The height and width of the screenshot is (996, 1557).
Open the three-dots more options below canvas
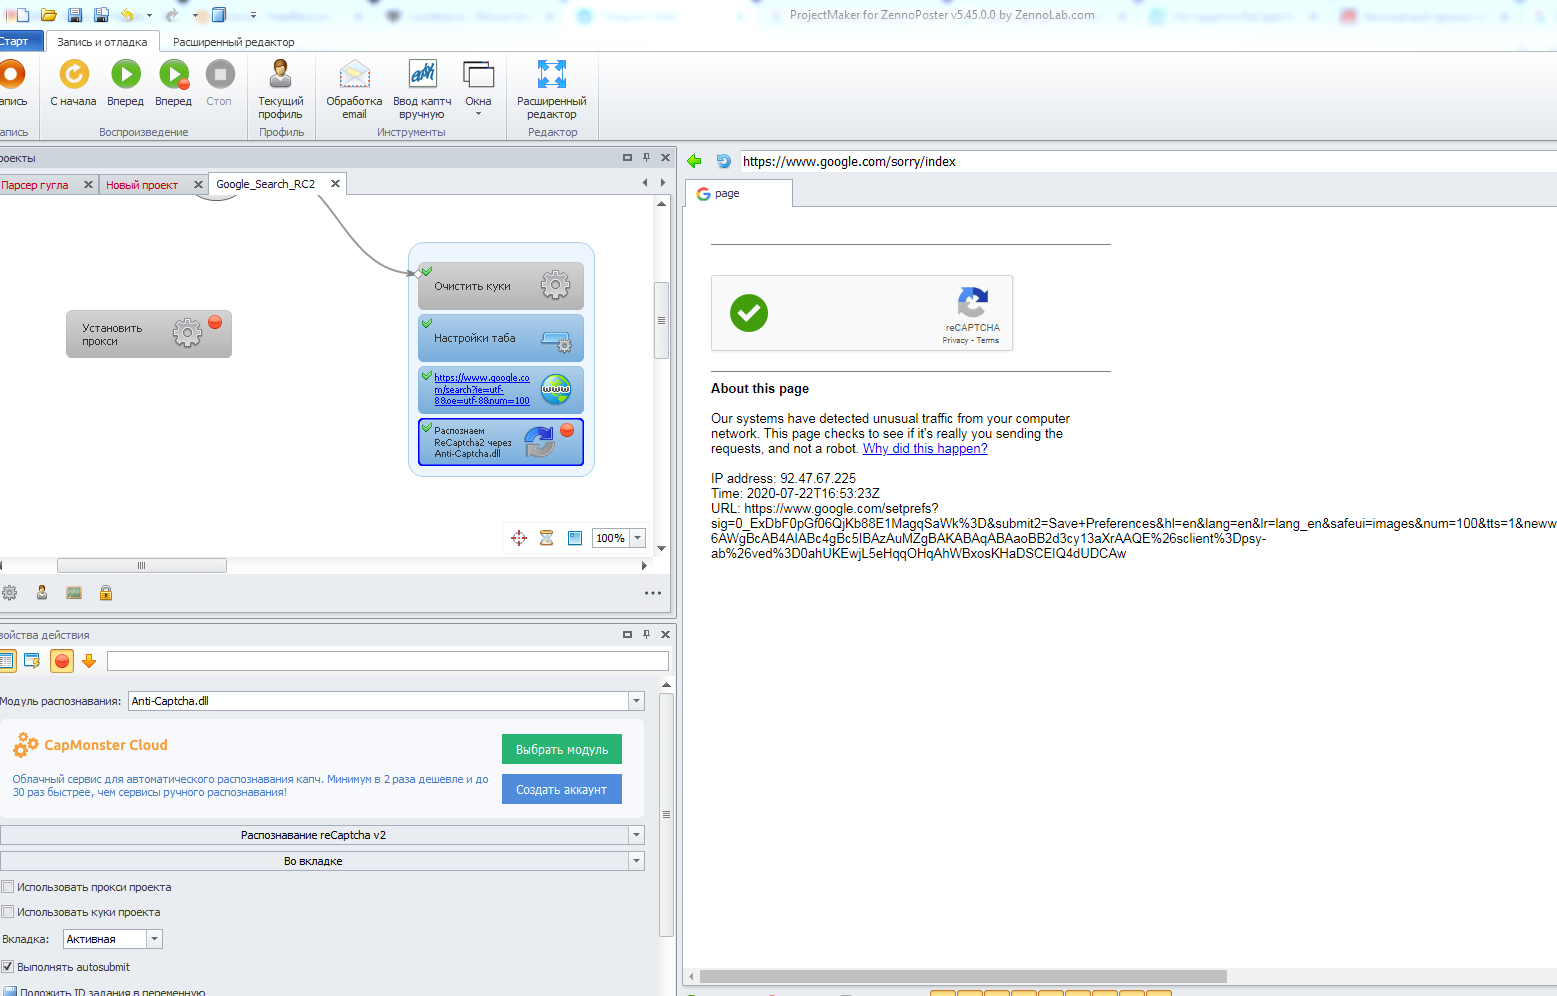[653, 593]
